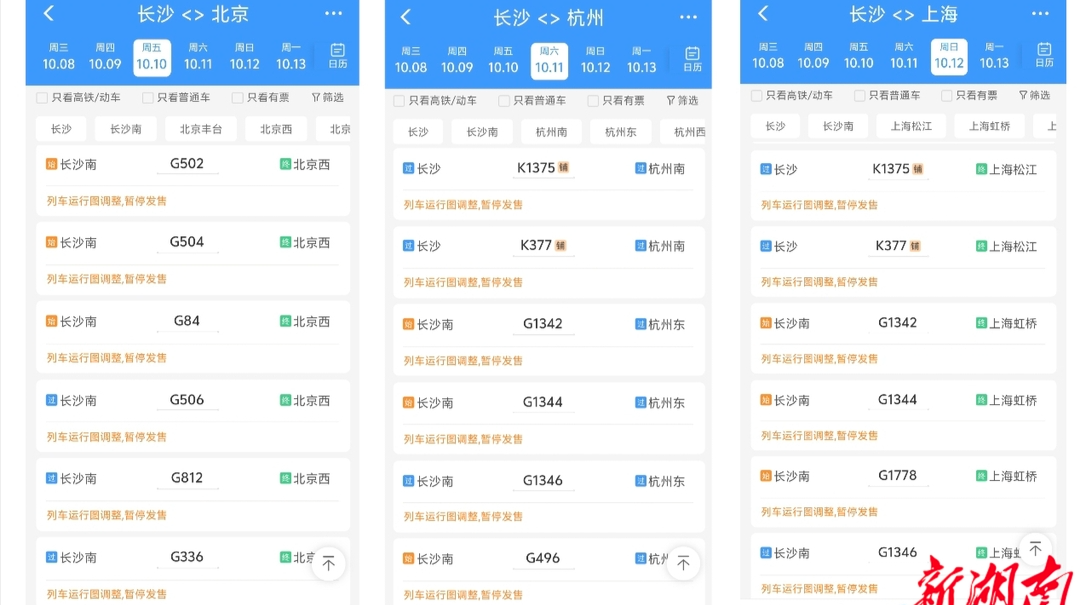Enable 只看普通车 on Hangzhou screen
This screenshot has height=605, width=1080.
[504, 101]
